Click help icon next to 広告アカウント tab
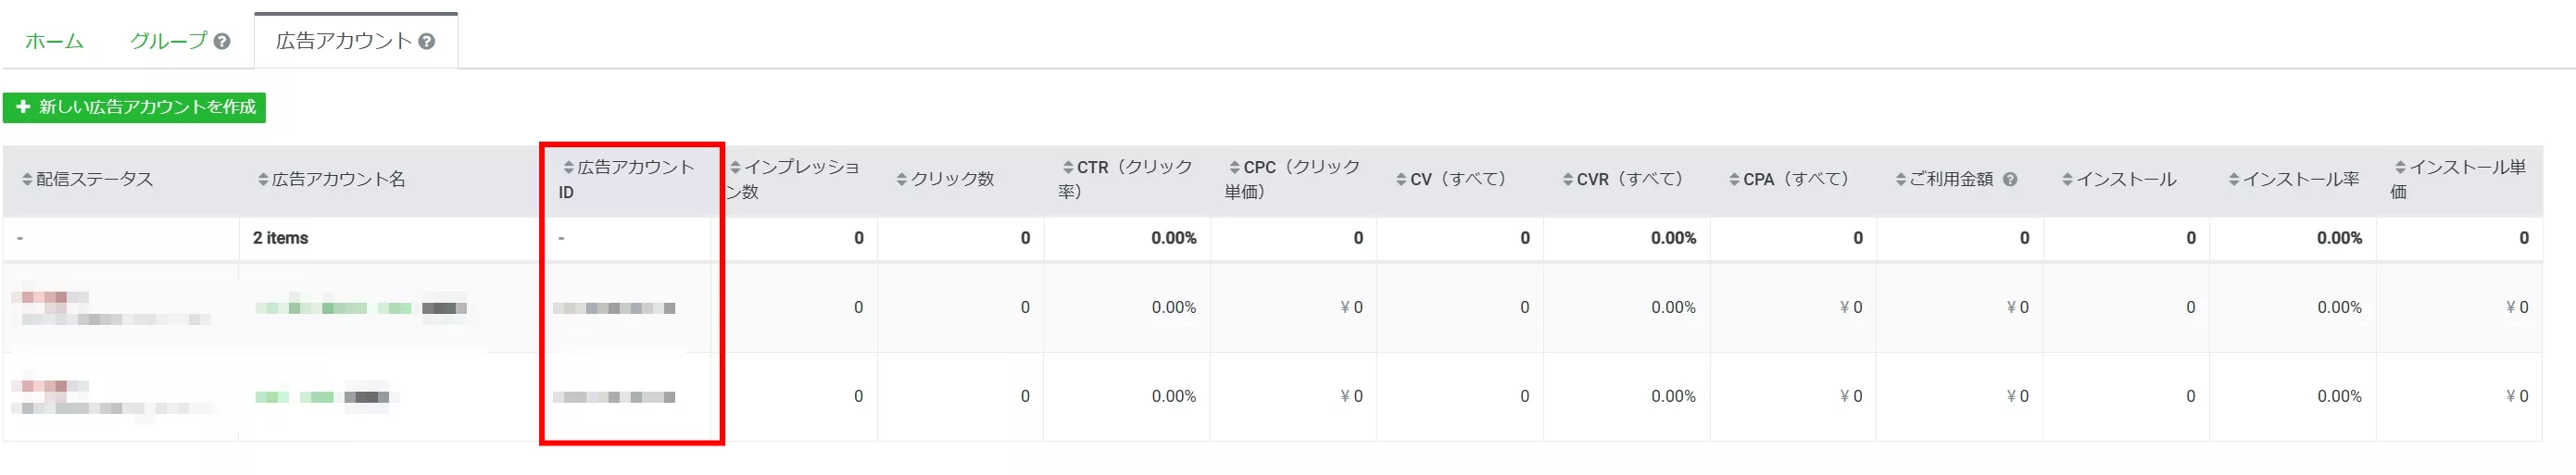This screenshot has width=2576, height=475. pyautogui.click(x=427, y=42)
